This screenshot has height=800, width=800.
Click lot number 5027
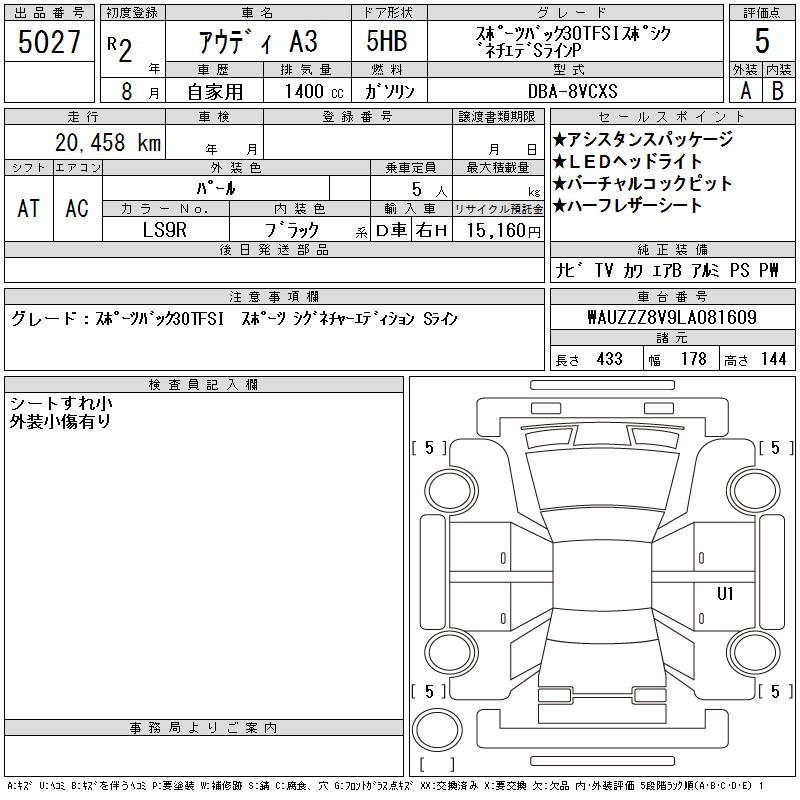pos(49,42)
